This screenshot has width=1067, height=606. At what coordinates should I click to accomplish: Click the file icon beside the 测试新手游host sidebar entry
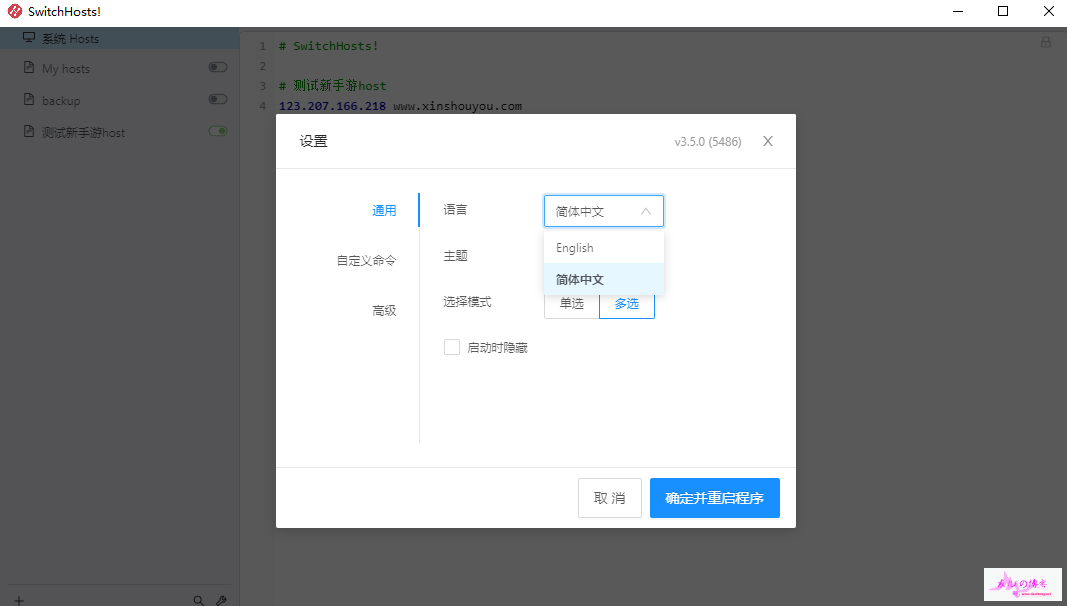29,131
